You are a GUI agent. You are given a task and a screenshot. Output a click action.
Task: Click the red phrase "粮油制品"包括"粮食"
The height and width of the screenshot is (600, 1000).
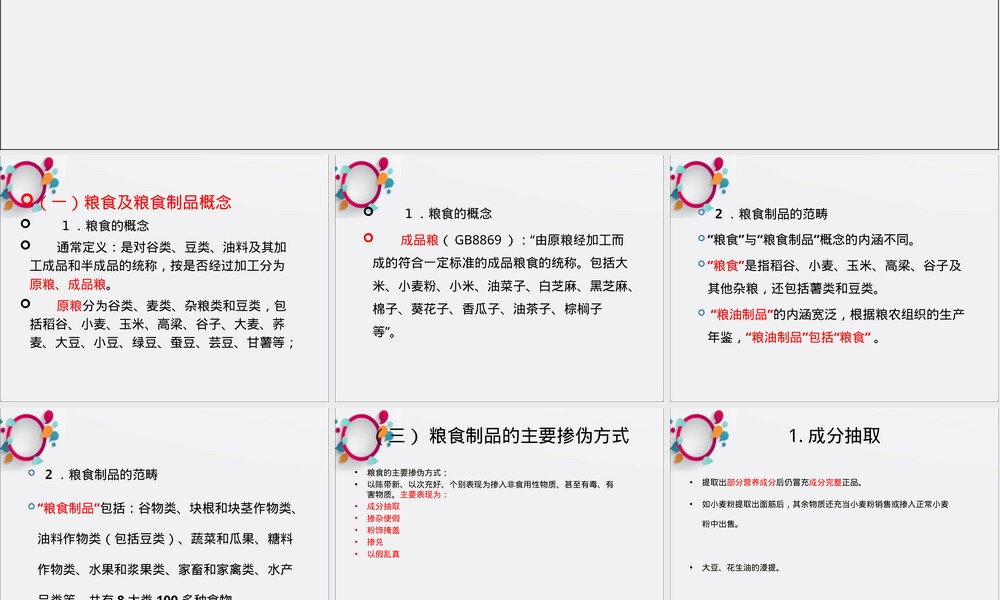pyautogui.click(x=808, y=337)
